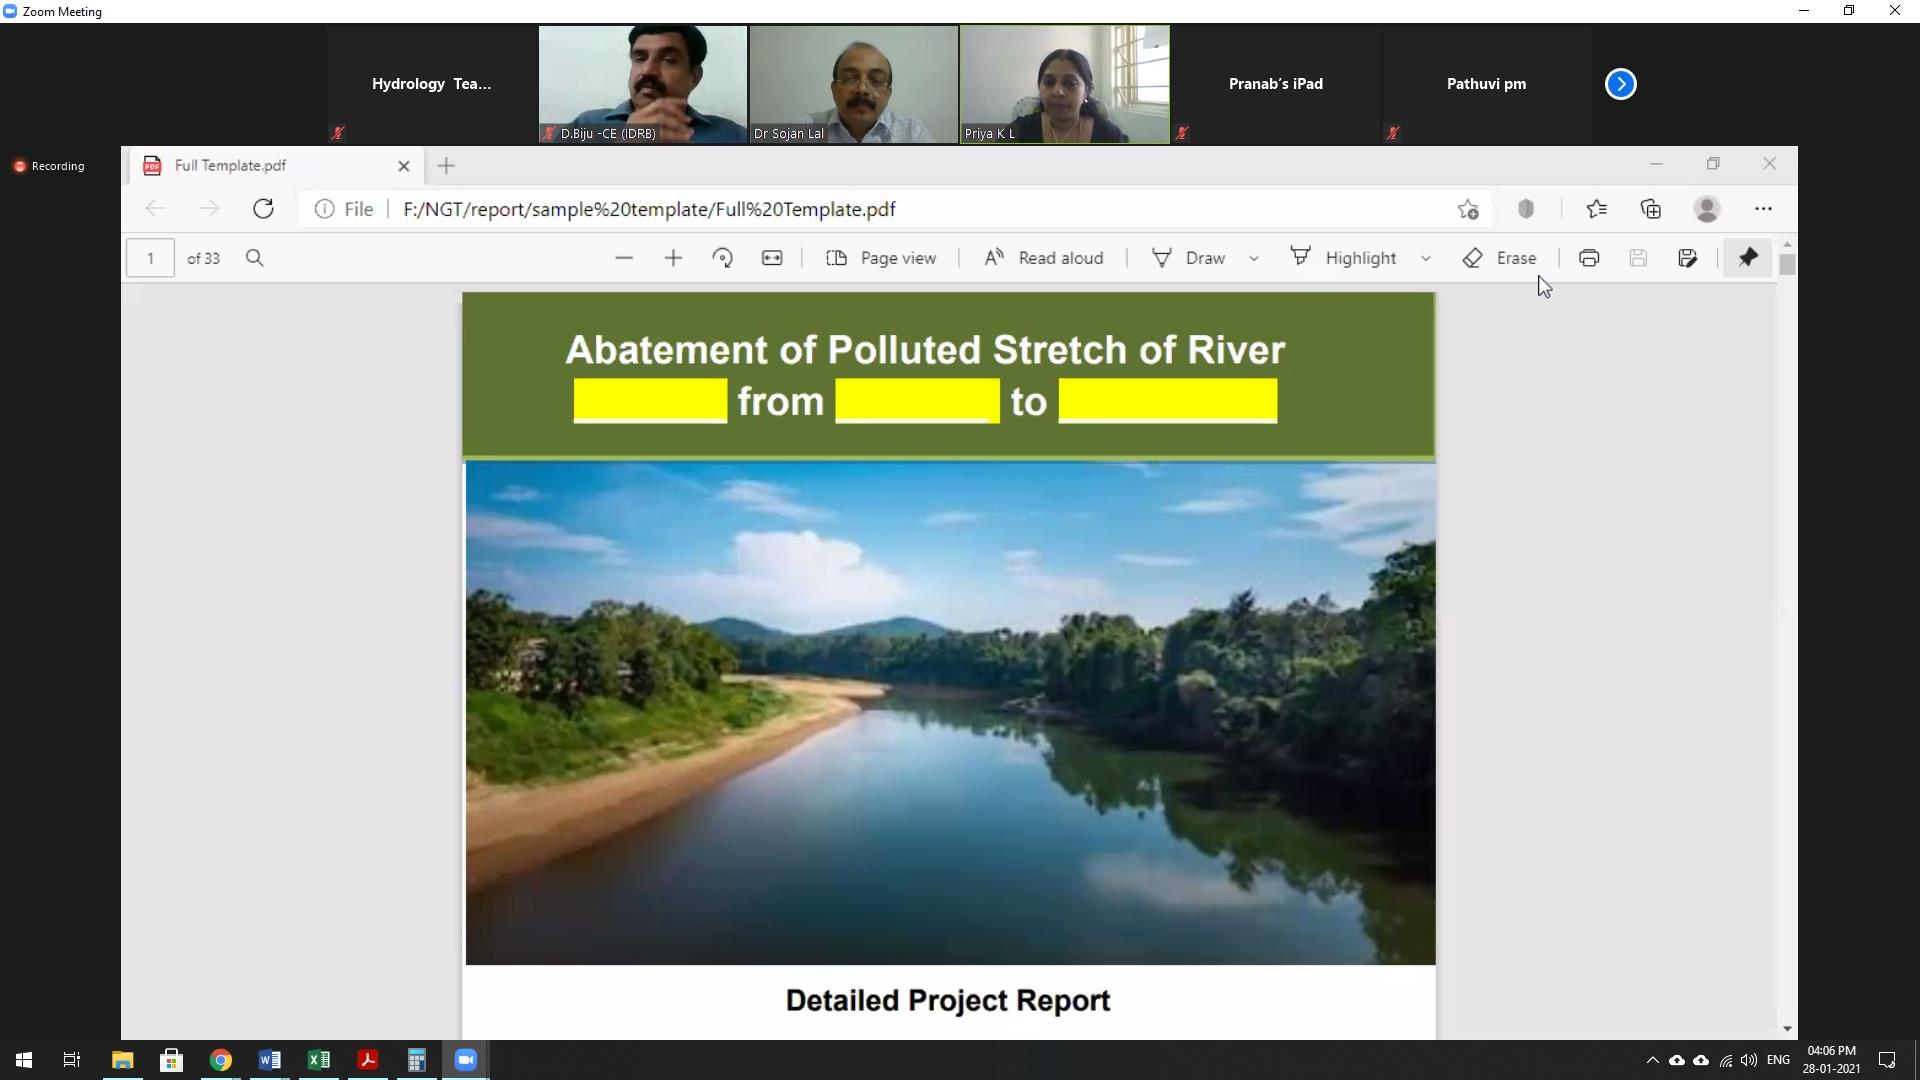1920x1080 pixels.
Task: Expand the Draw options dropdown arrow
Action: coord(1254,258)
